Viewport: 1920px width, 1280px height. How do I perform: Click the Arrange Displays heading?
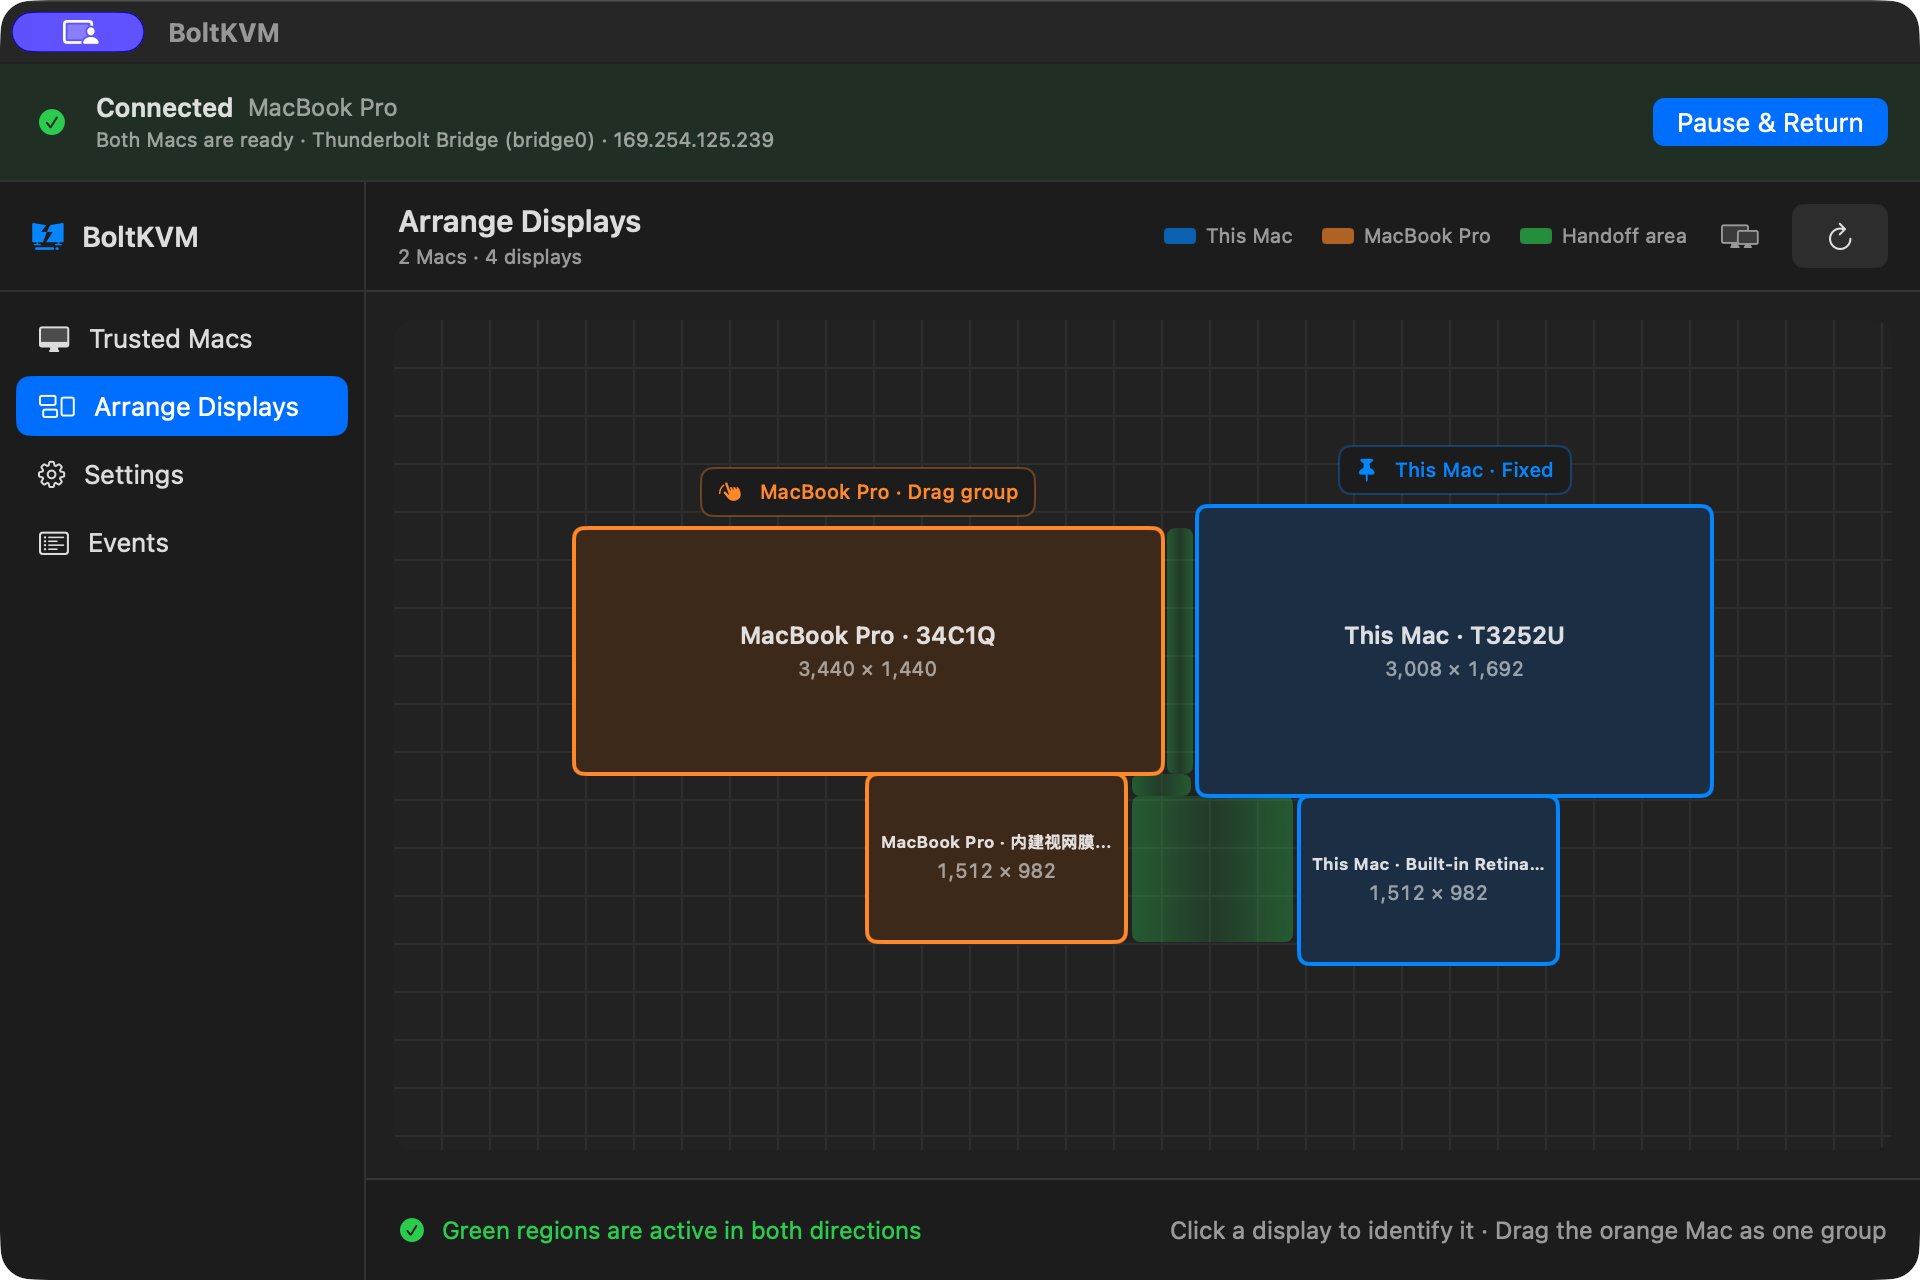(x=520, y=221)
